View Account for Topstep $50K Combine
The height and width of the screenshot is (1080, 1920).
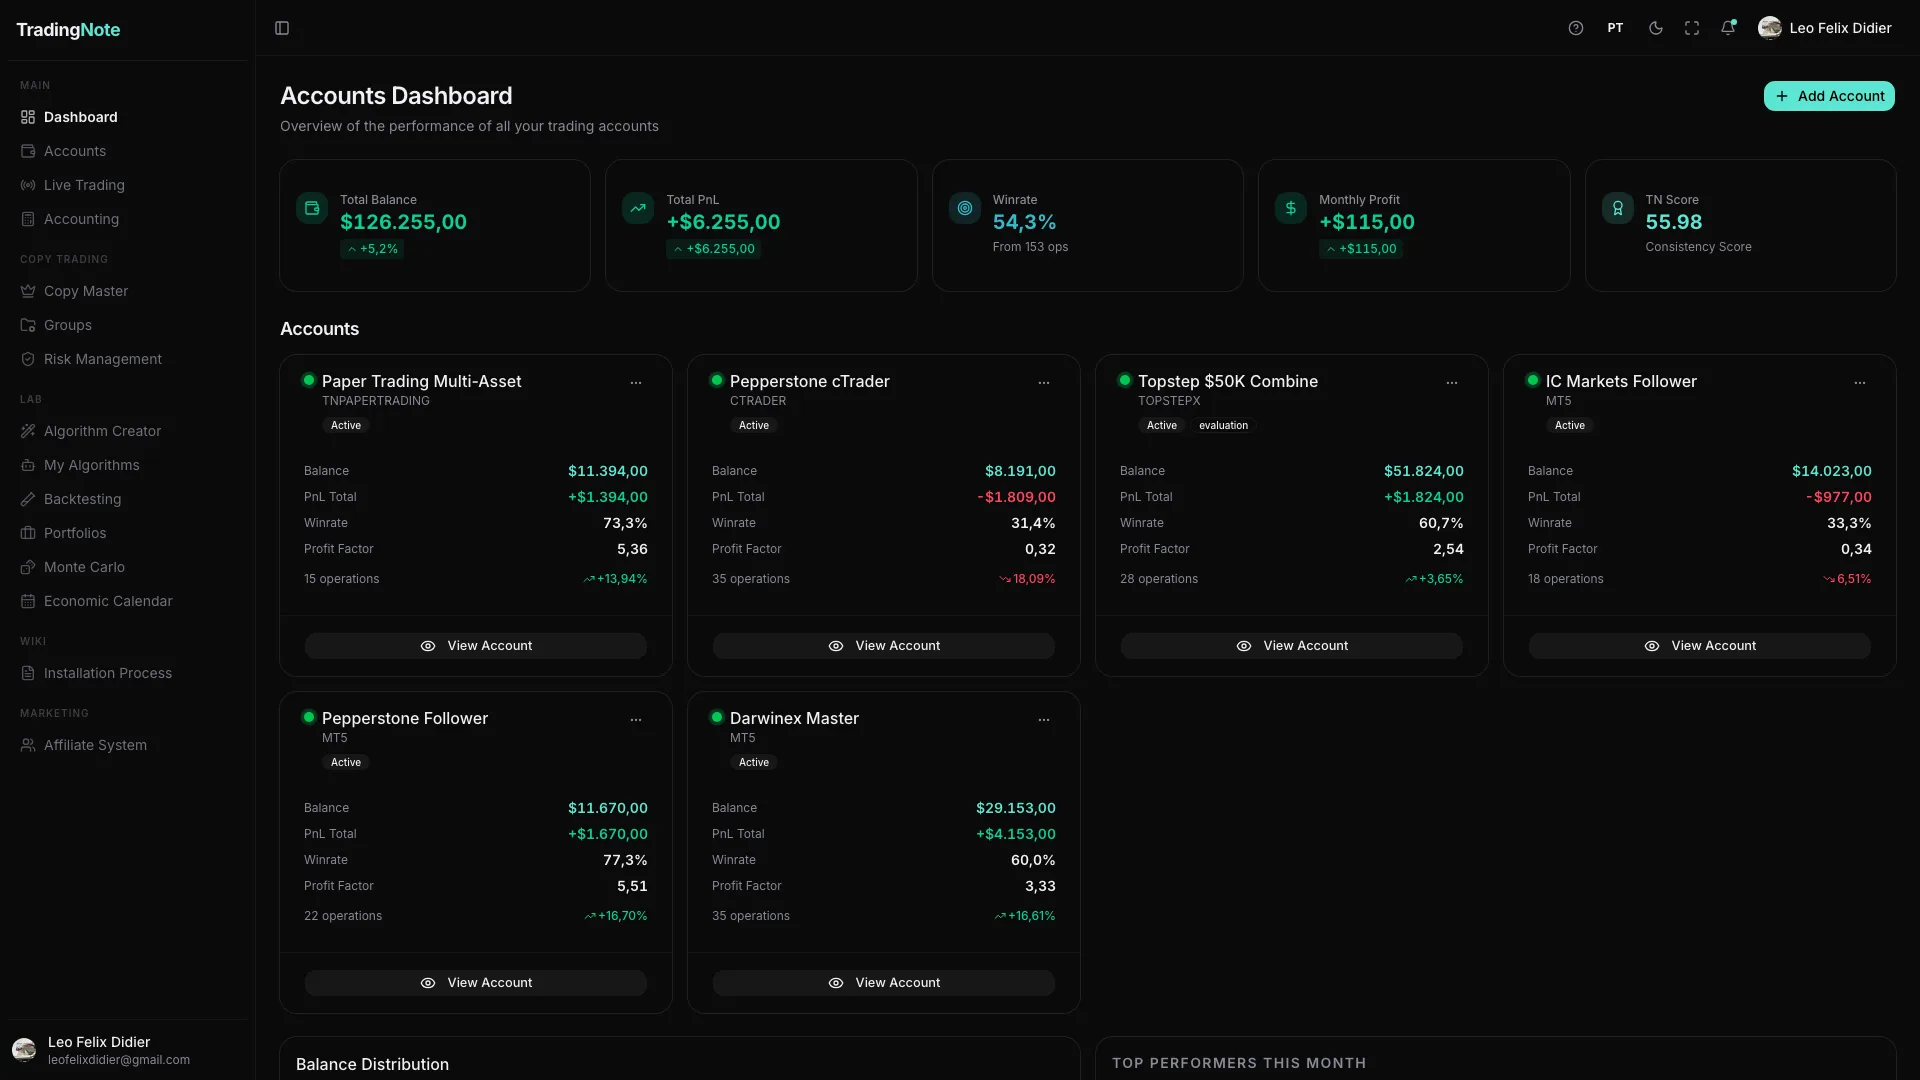pyautogui.click(x=1292, y=646)
